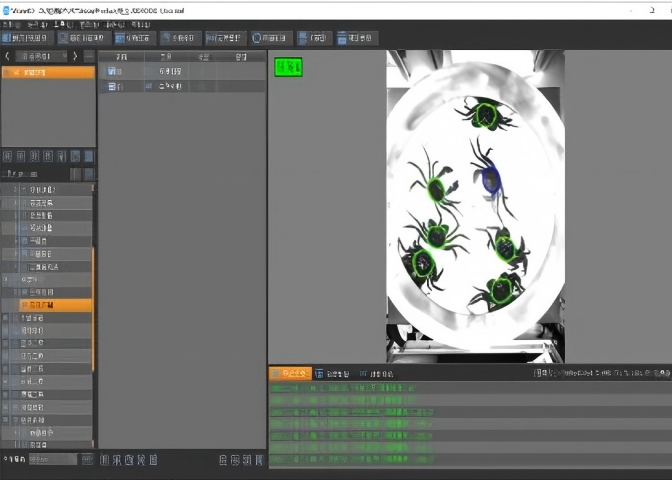Click the first icon in the bottom toolbar under the middle panel
The height and width of the screenshot is (480, 672).
tap(105, 460)
